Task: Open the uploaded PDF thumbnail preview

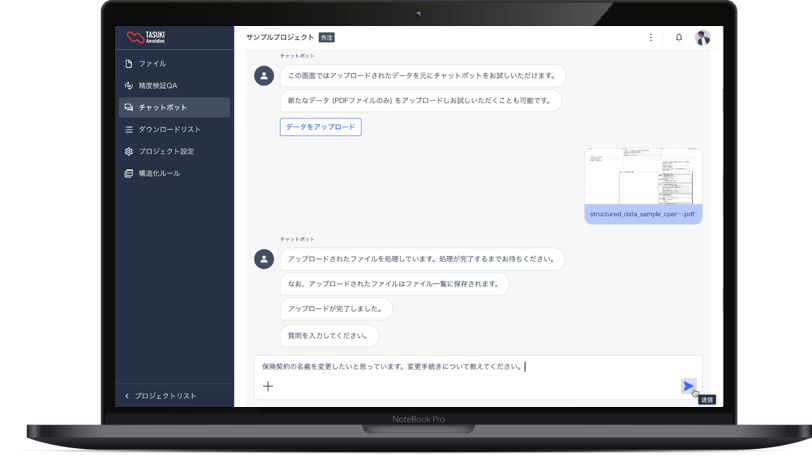Action: coord(643,177)
